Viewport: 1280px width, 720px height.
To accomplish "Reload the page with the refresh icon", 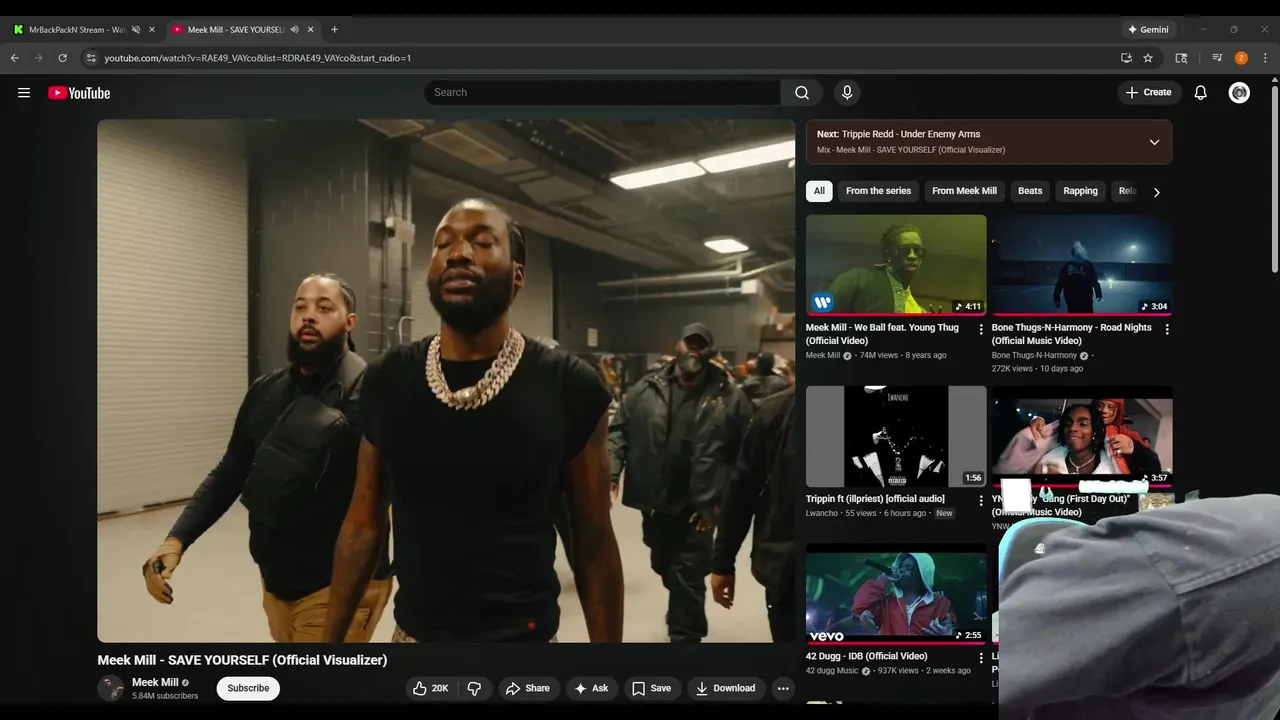I will coord(63,58).
